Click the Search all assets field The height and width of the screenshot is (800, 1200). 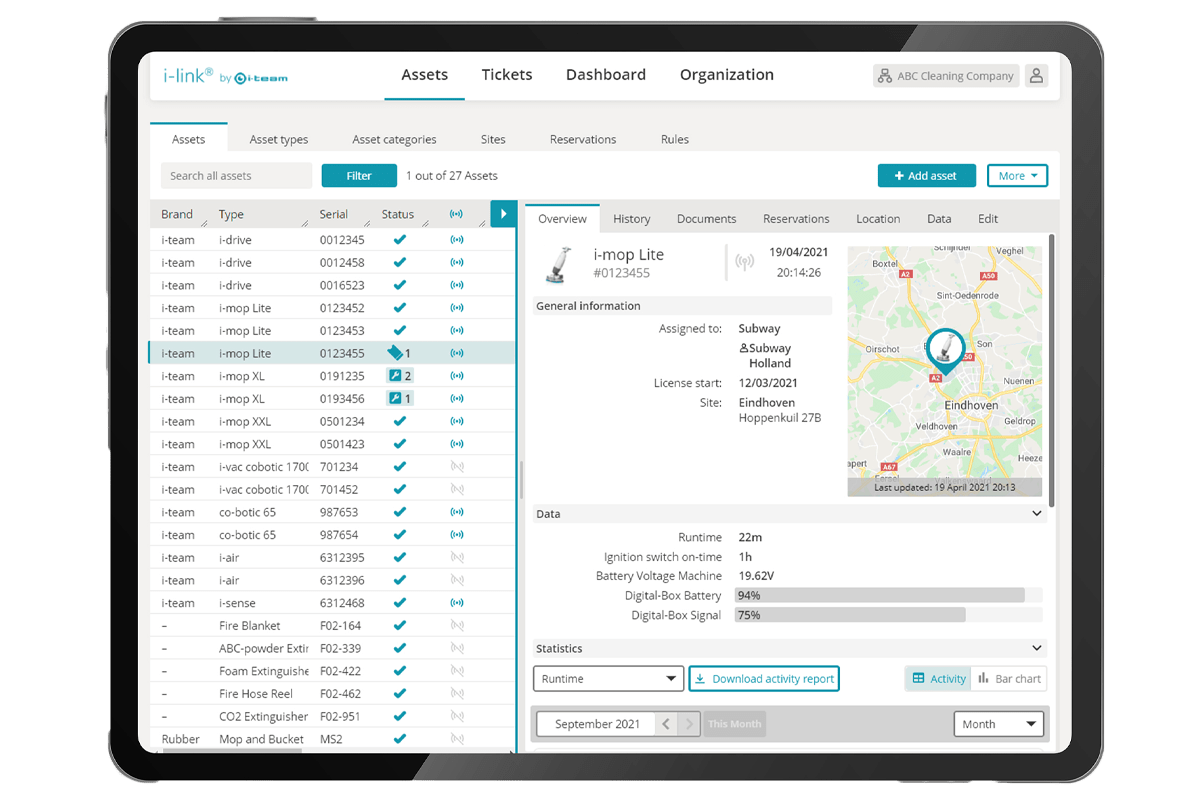(x=236, y=176)
